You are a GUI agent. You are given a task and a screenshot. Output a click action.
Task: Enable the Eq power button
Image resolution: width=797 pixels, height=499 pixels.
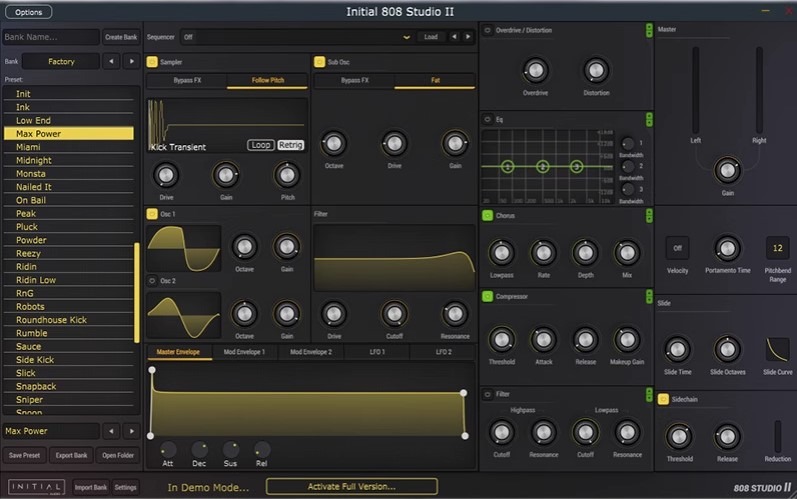click(x=487, y=119)
